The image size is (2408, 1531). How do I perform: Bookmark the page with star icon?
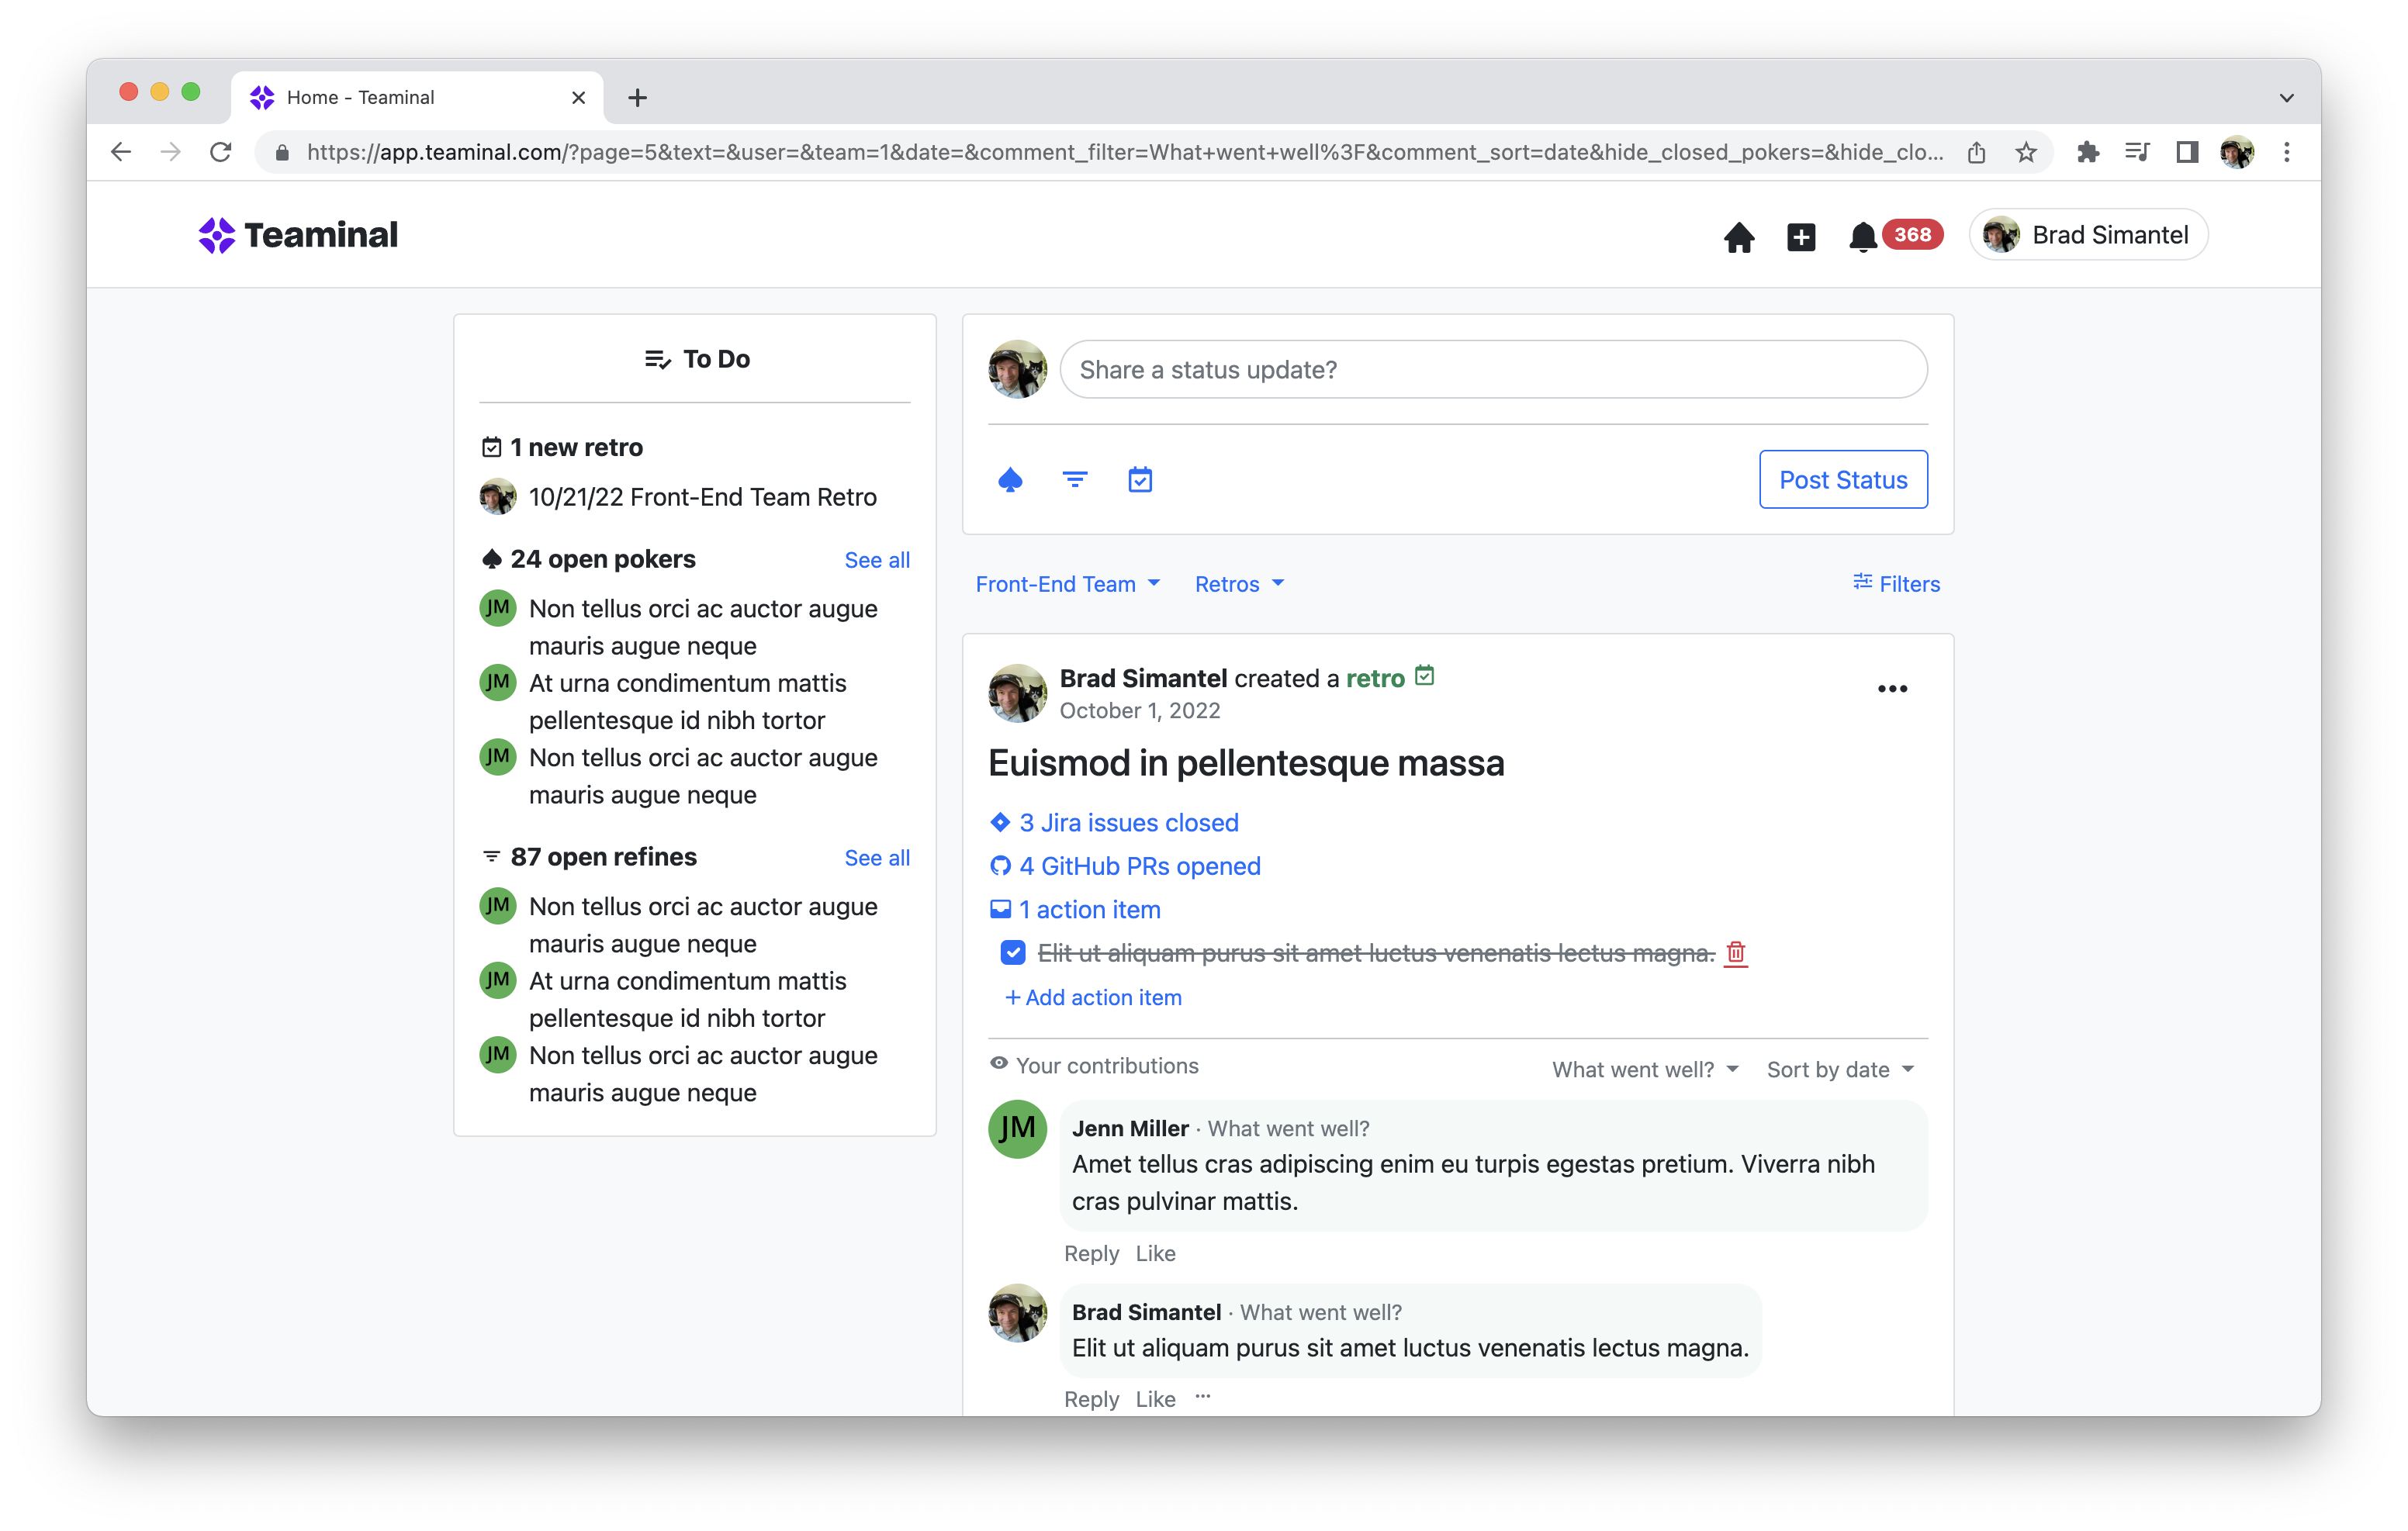click(x=2025, y=152)
